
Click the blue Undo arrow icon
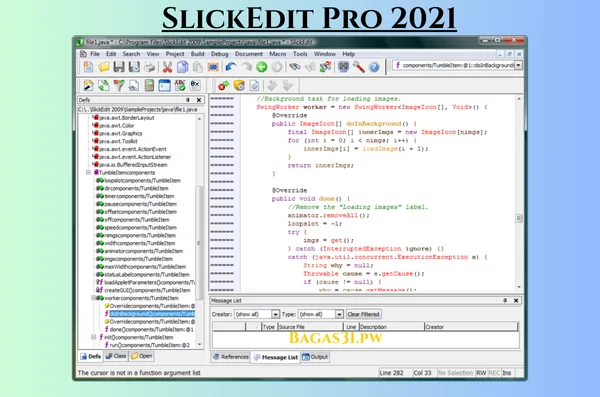pyautogui.click(x=231, y=67)
